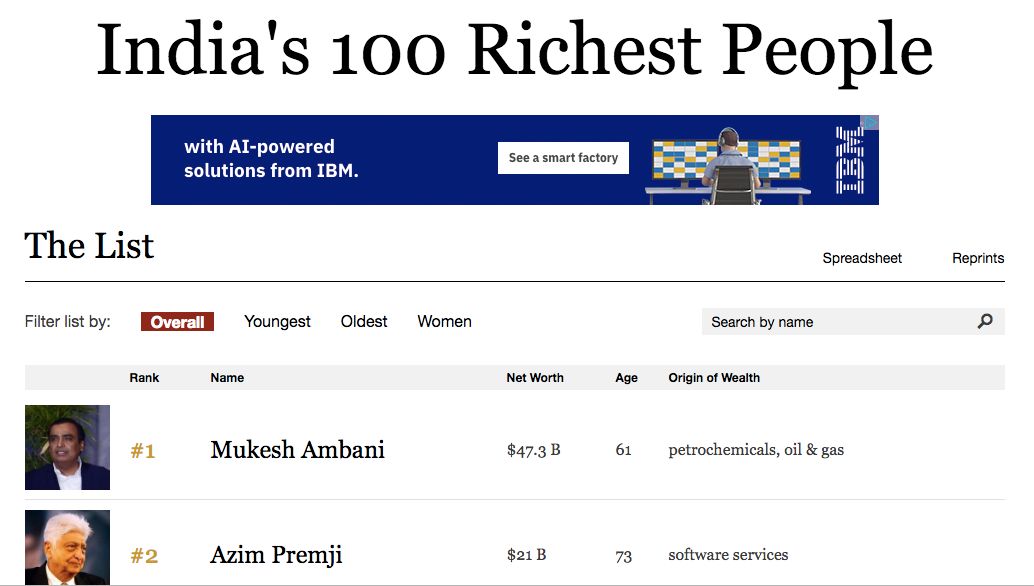This screenshot has height=586, width=1034.
Task: Open Mukesh Ambani's photo thumbnail
Action: (x=67, y=448)
